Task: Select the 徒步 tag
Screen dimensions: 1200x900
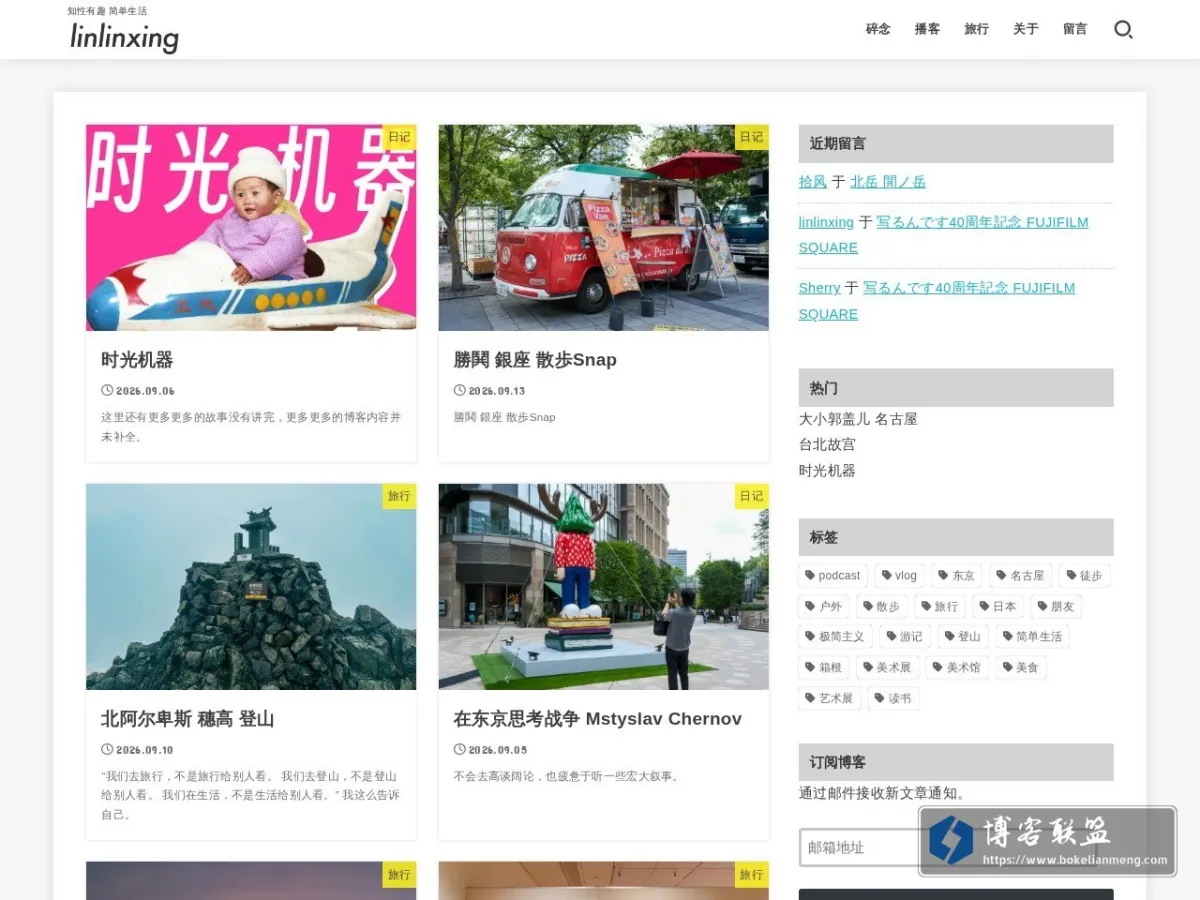Action: pyautogui.click(x=1085, y=575)
